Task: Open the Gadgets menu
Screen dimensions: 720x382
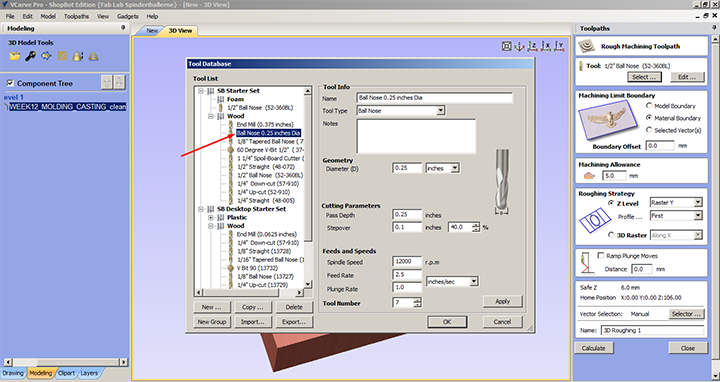Action: pos(128,17)
